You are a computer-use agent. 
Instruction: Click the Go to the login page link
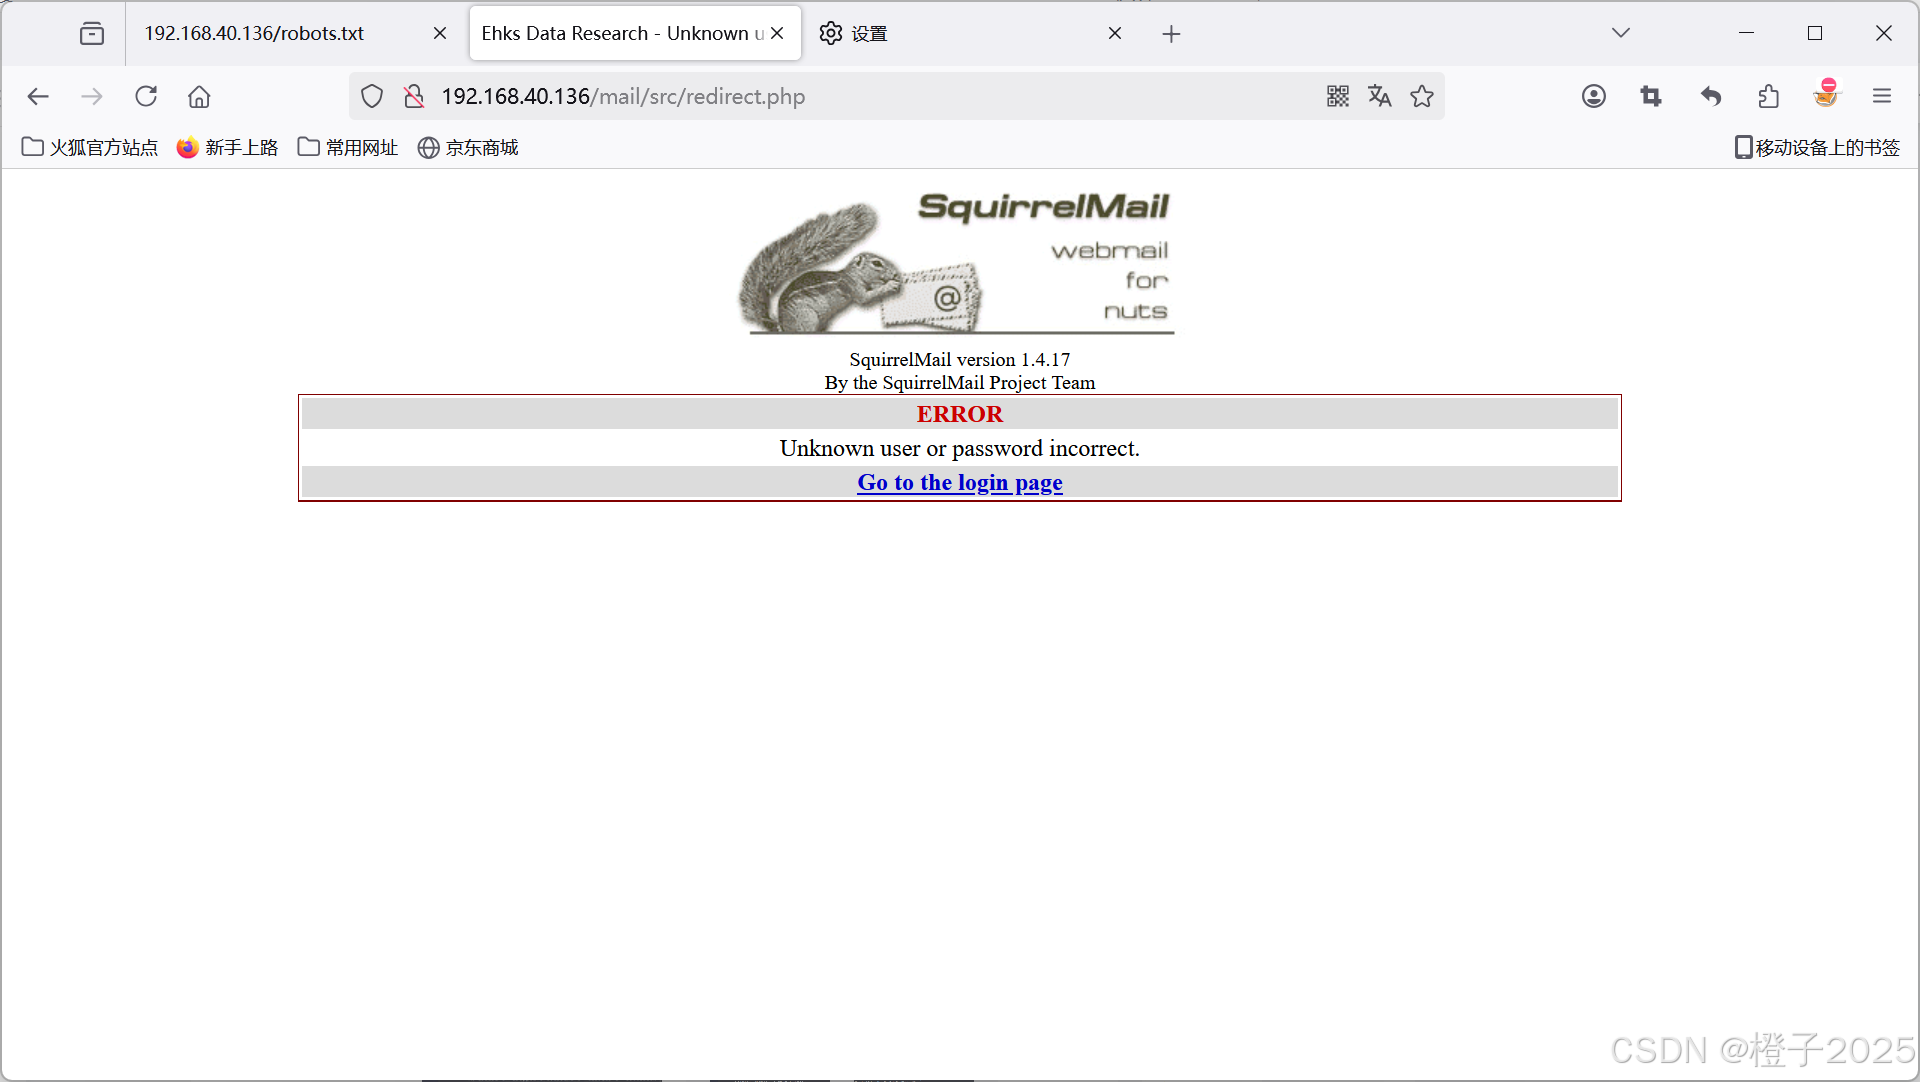pyautogui.click(x=959, y=482)
